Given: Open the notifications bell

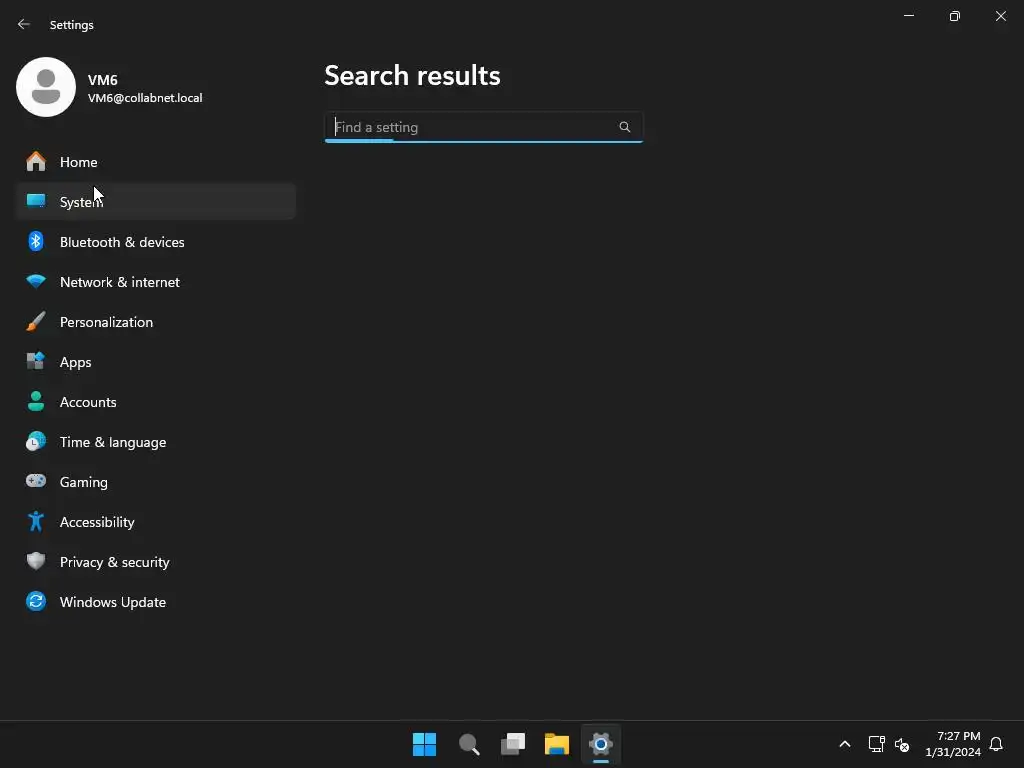Looking at the screenshot, I should 996,744.
